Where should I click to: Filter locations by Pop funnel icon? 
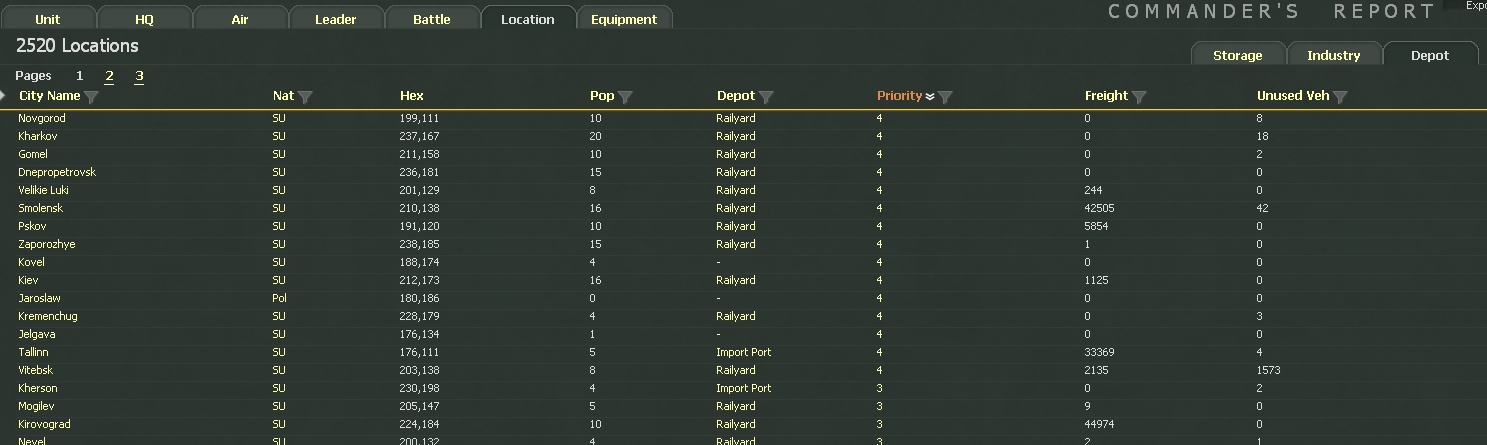[625, 97]
